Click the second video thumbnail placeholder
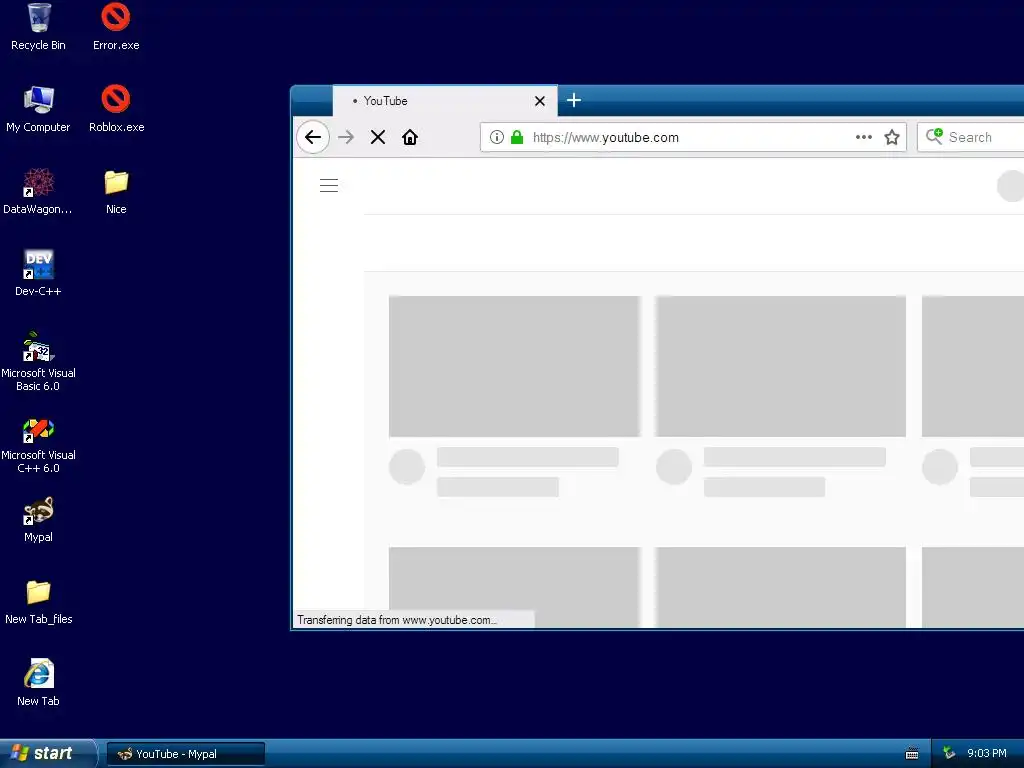Image resolution: width=1024 pixels, height=768 pixels. coord(780,366)
